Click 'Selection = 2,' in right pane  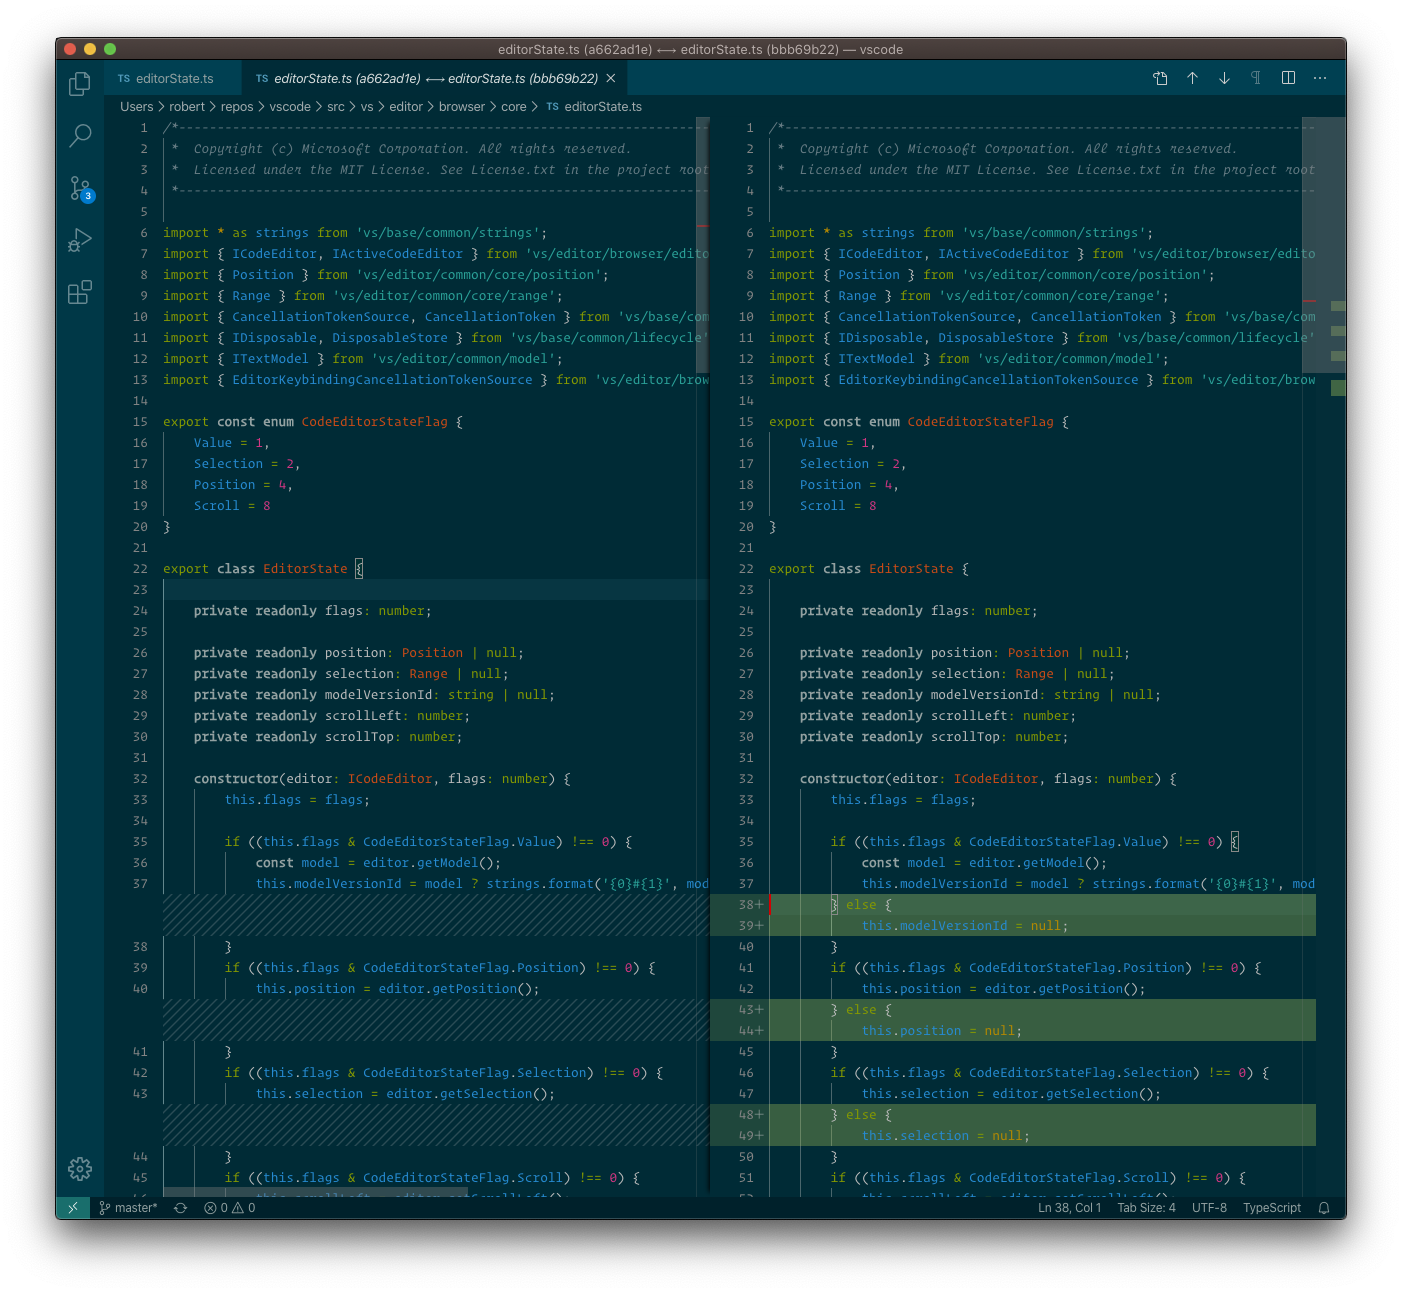tap(853, 464)
